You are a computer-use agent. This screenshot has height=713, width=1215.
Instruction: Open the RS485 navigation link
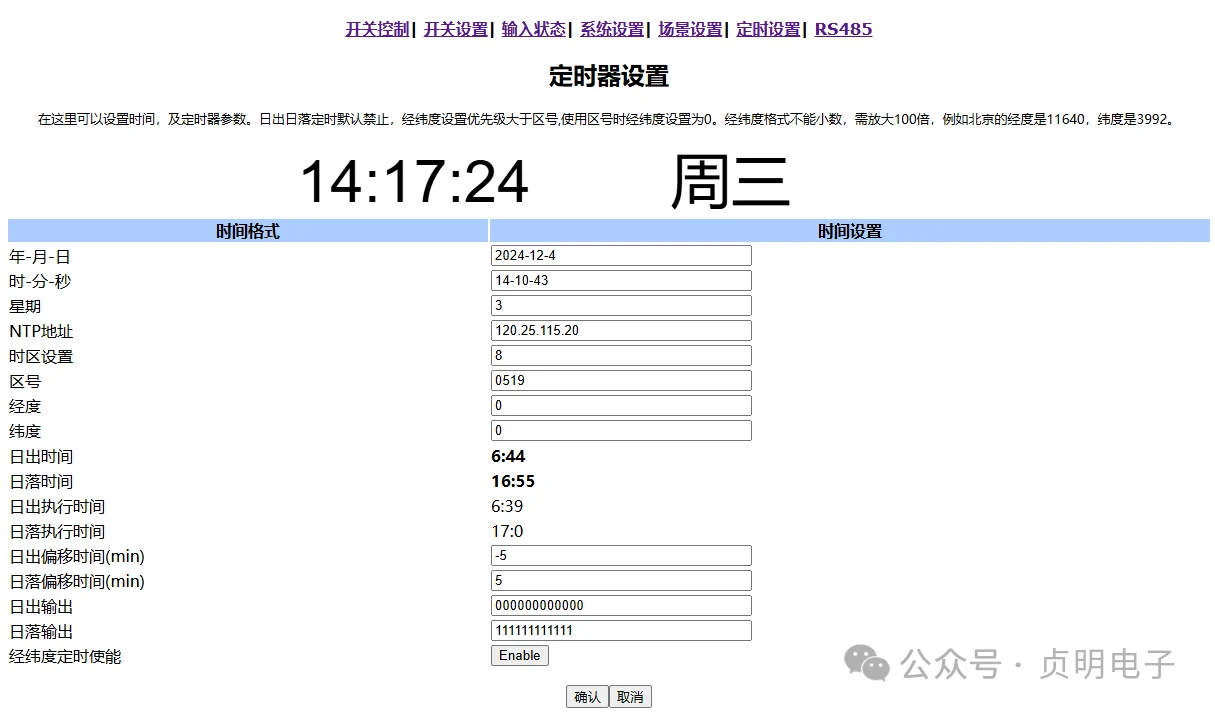pyautogui.click(x=843, y=29)
